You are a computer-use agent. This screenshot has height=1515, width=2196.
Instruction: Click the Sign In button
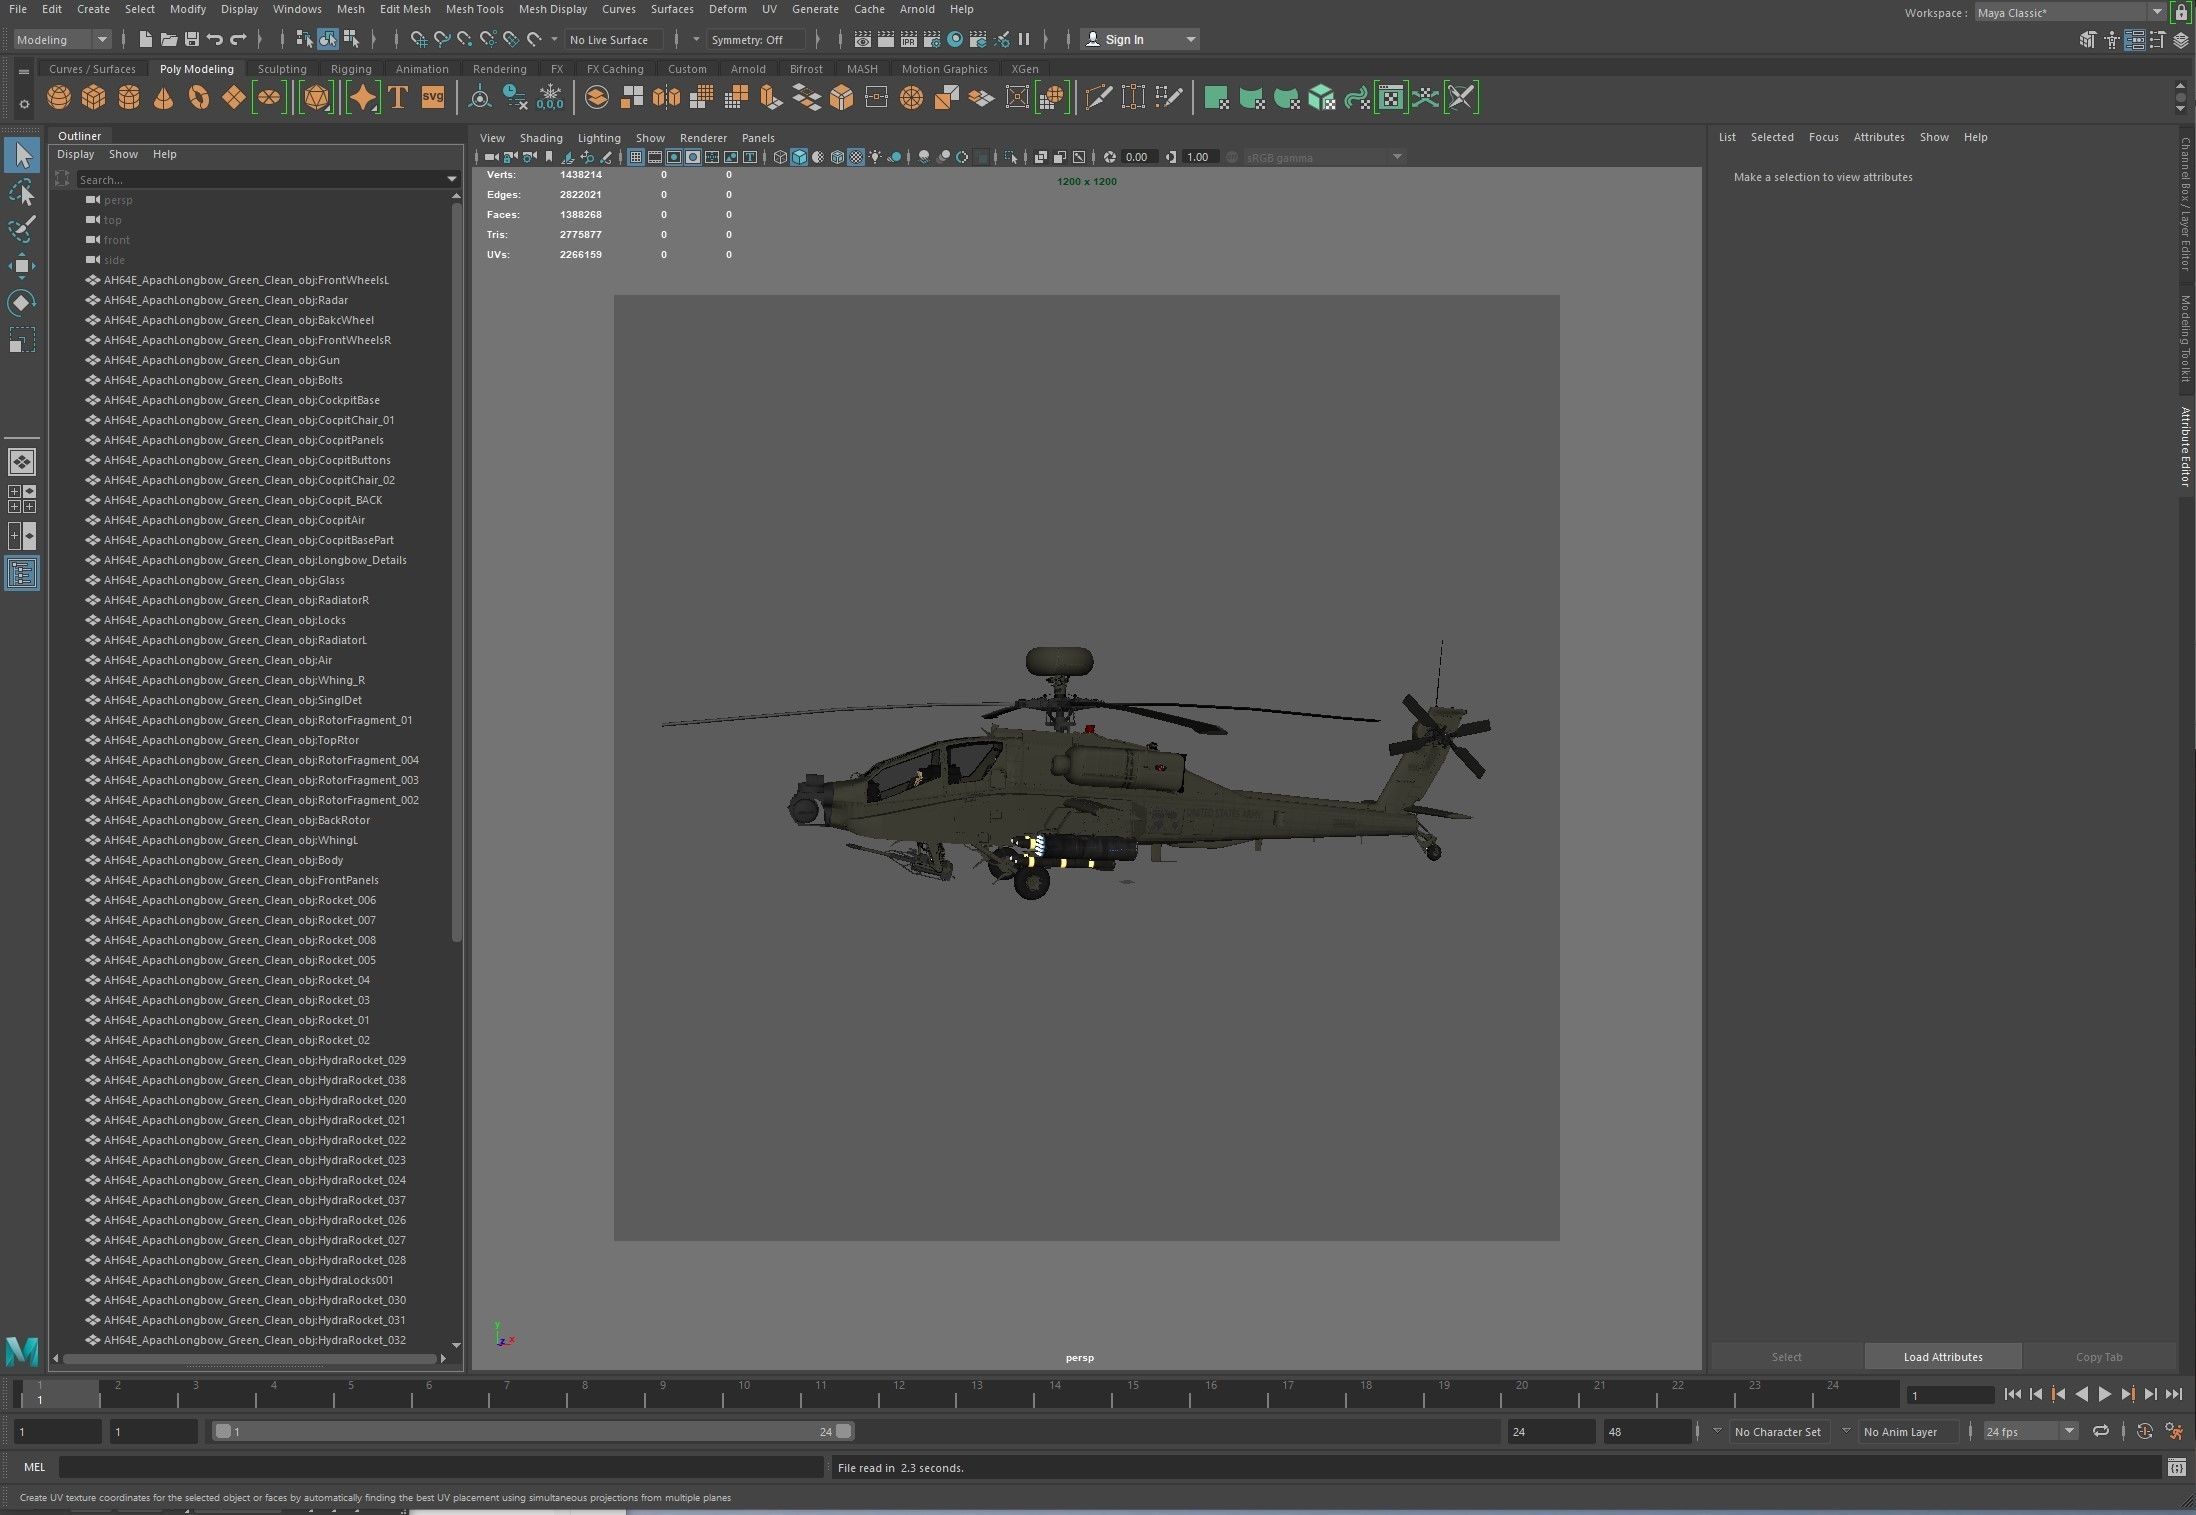tap(1125, 40)
